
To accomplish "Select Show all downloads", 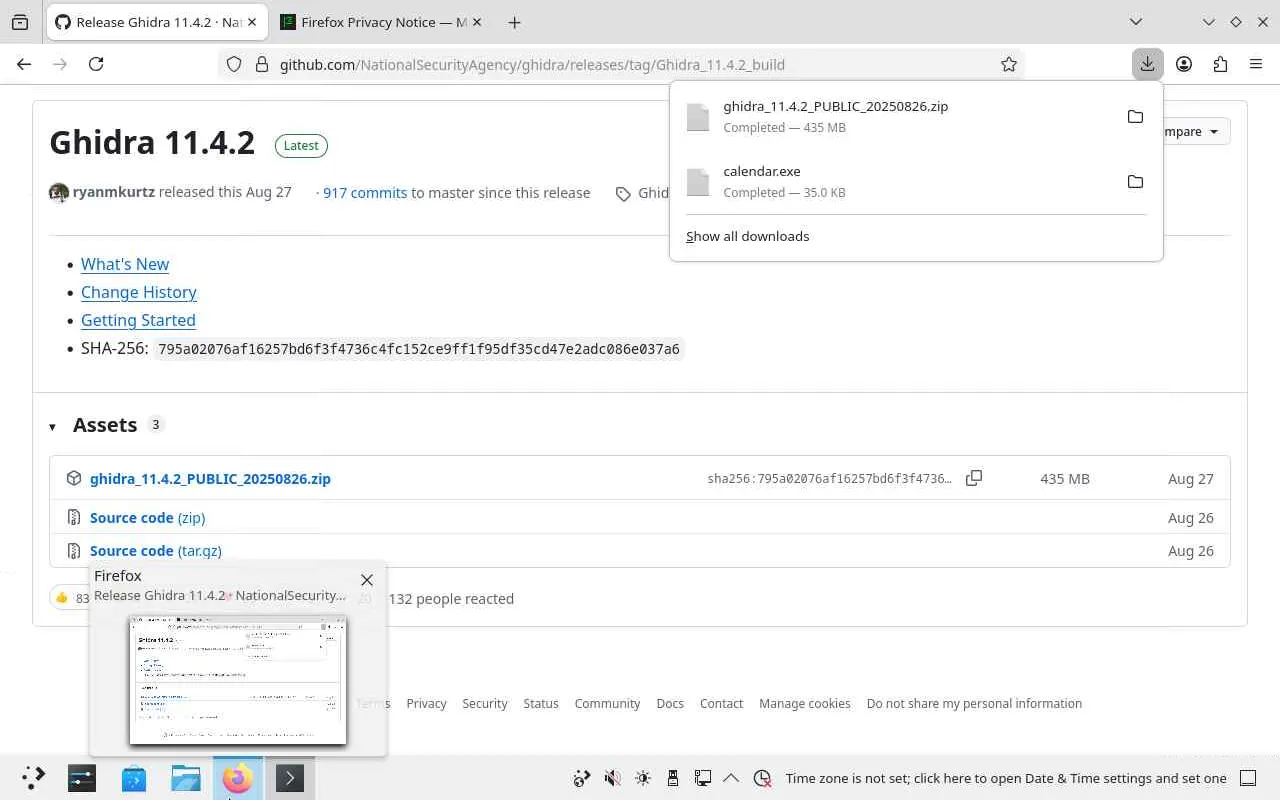I will click(x=748, y=236).
